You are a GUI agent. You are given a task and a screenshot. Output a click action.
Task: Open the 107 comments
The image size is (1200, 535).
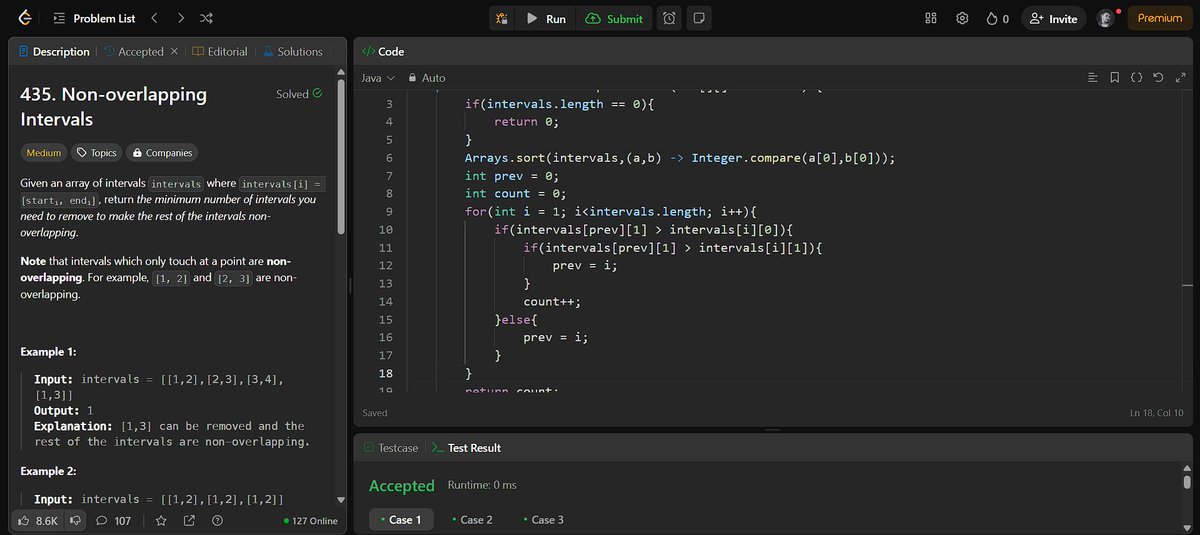point(113,521)
